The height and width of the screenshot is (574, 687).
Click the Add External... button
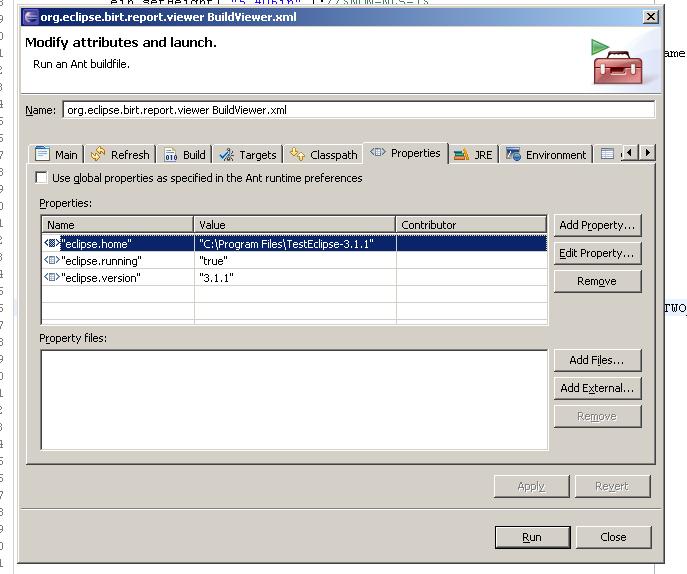click(597, 388)
